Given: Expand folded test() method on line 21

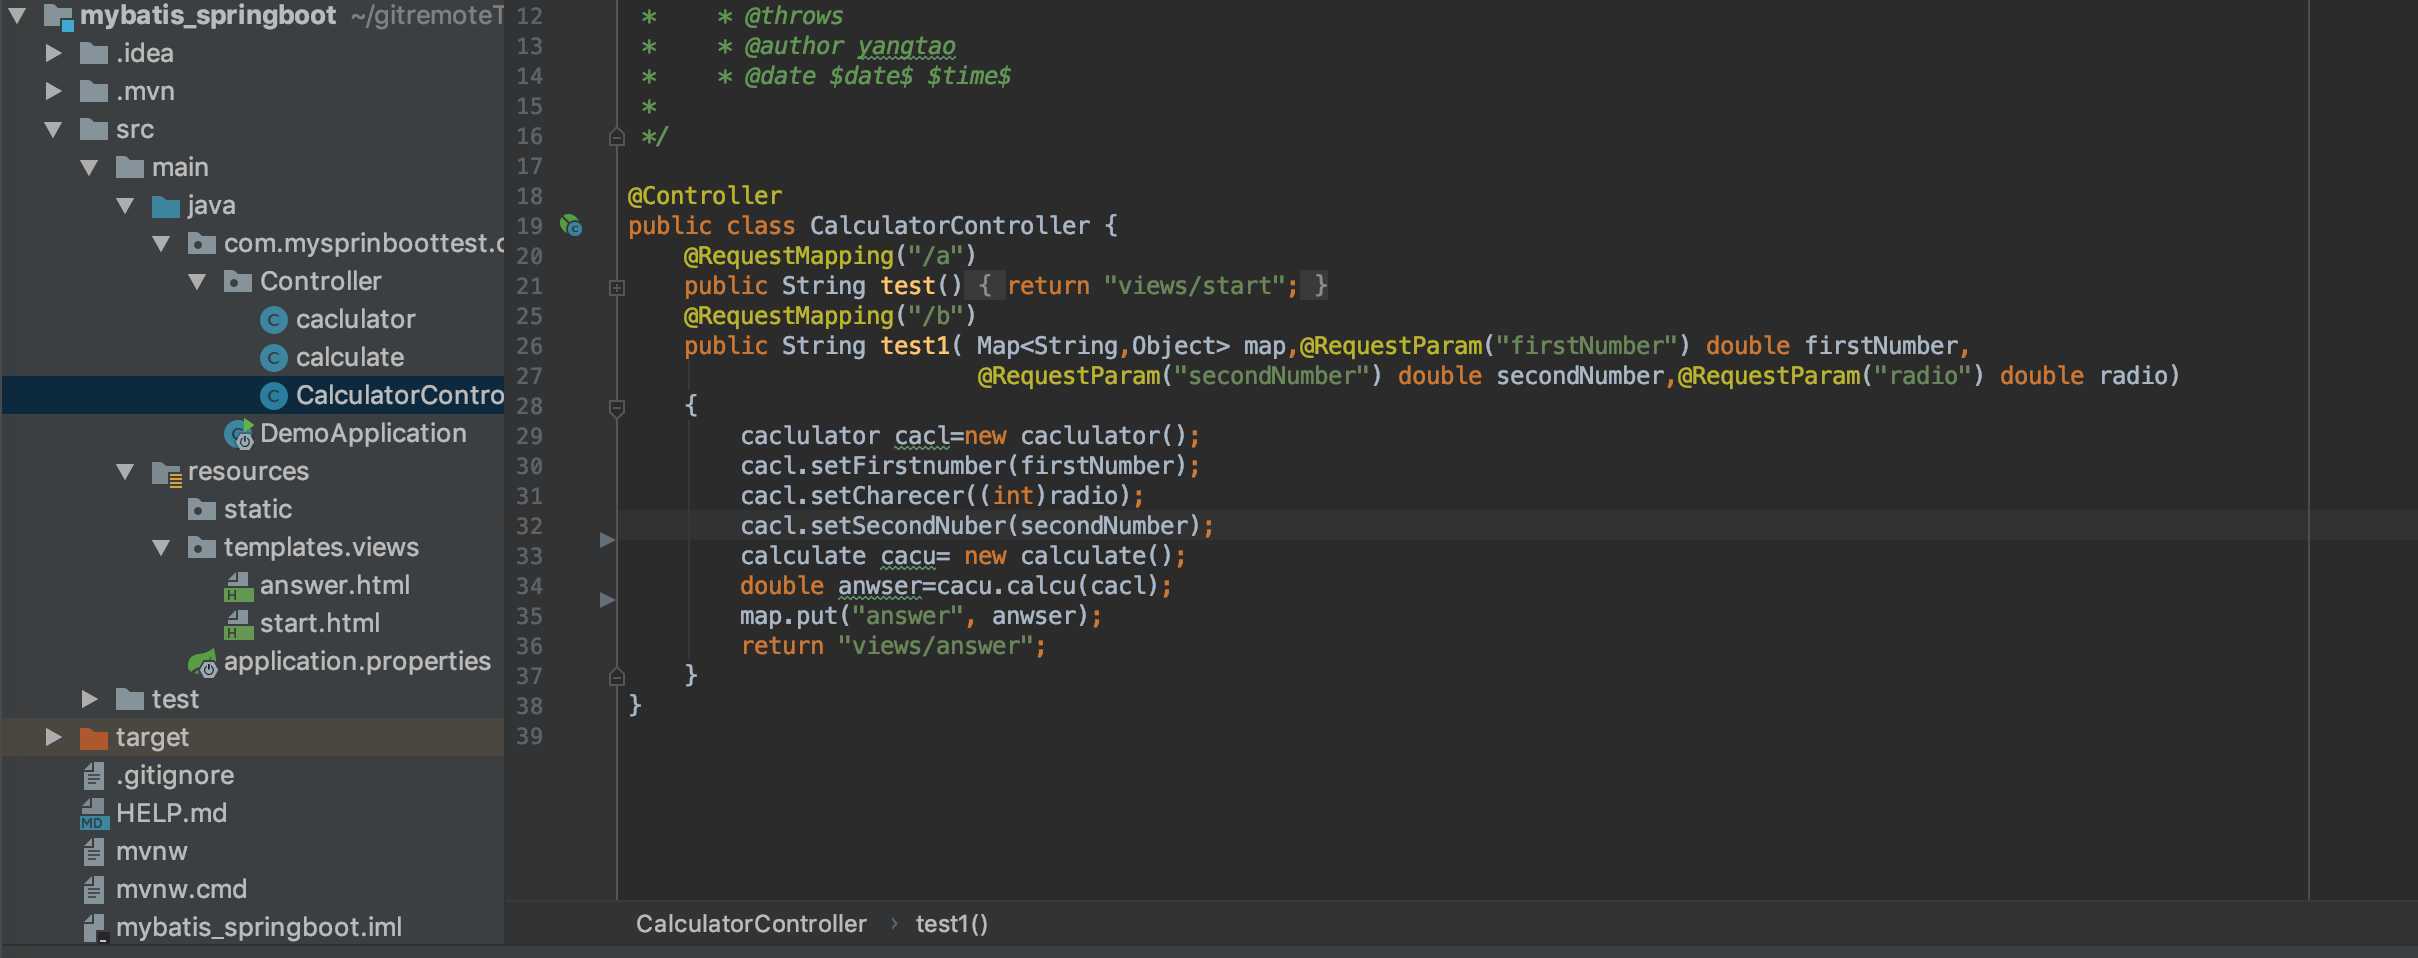Looking at the screenshot, I should (x=617, y=288).
